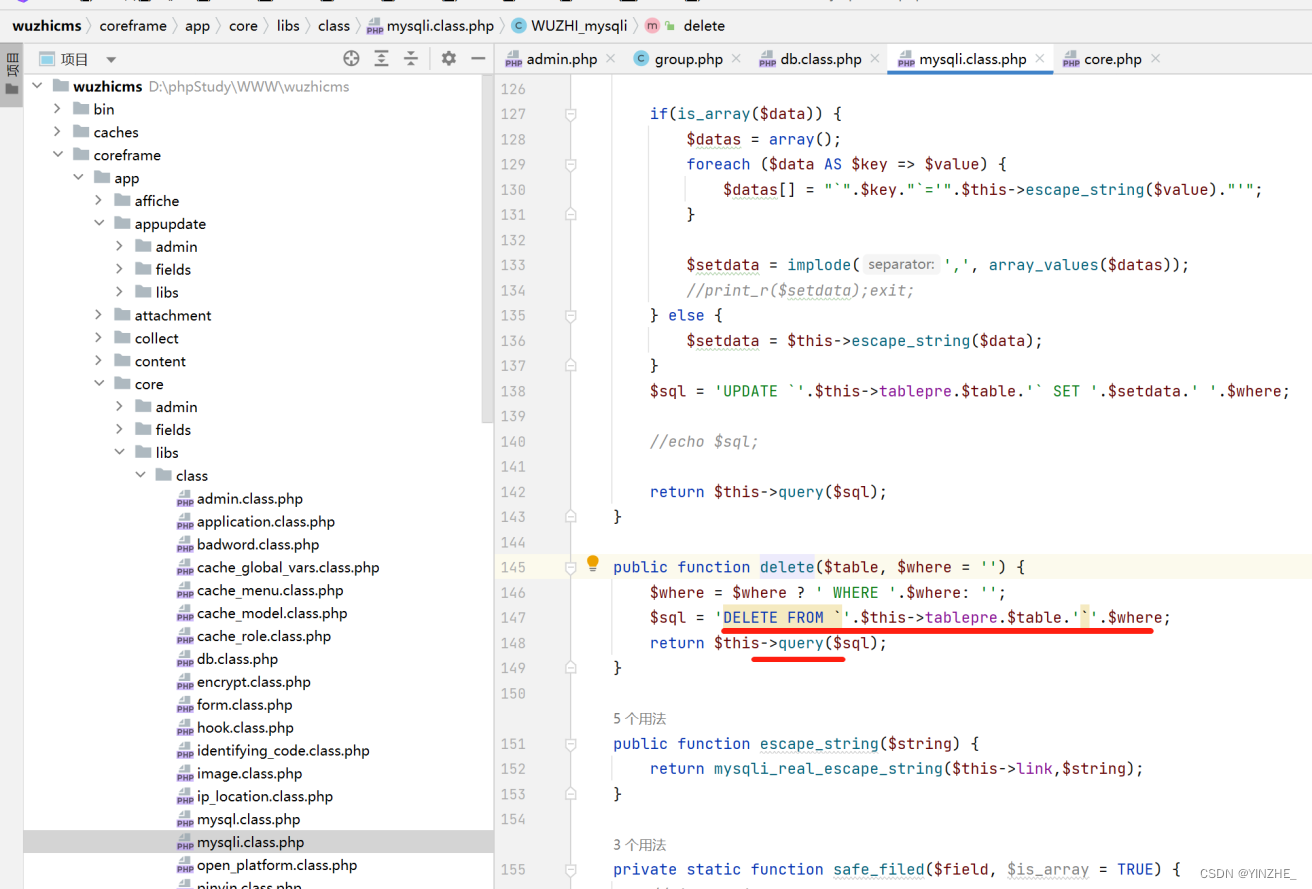Click fold marker at line 135
The width and height of the screenshot is (1312, 889).
pos(570,316)
